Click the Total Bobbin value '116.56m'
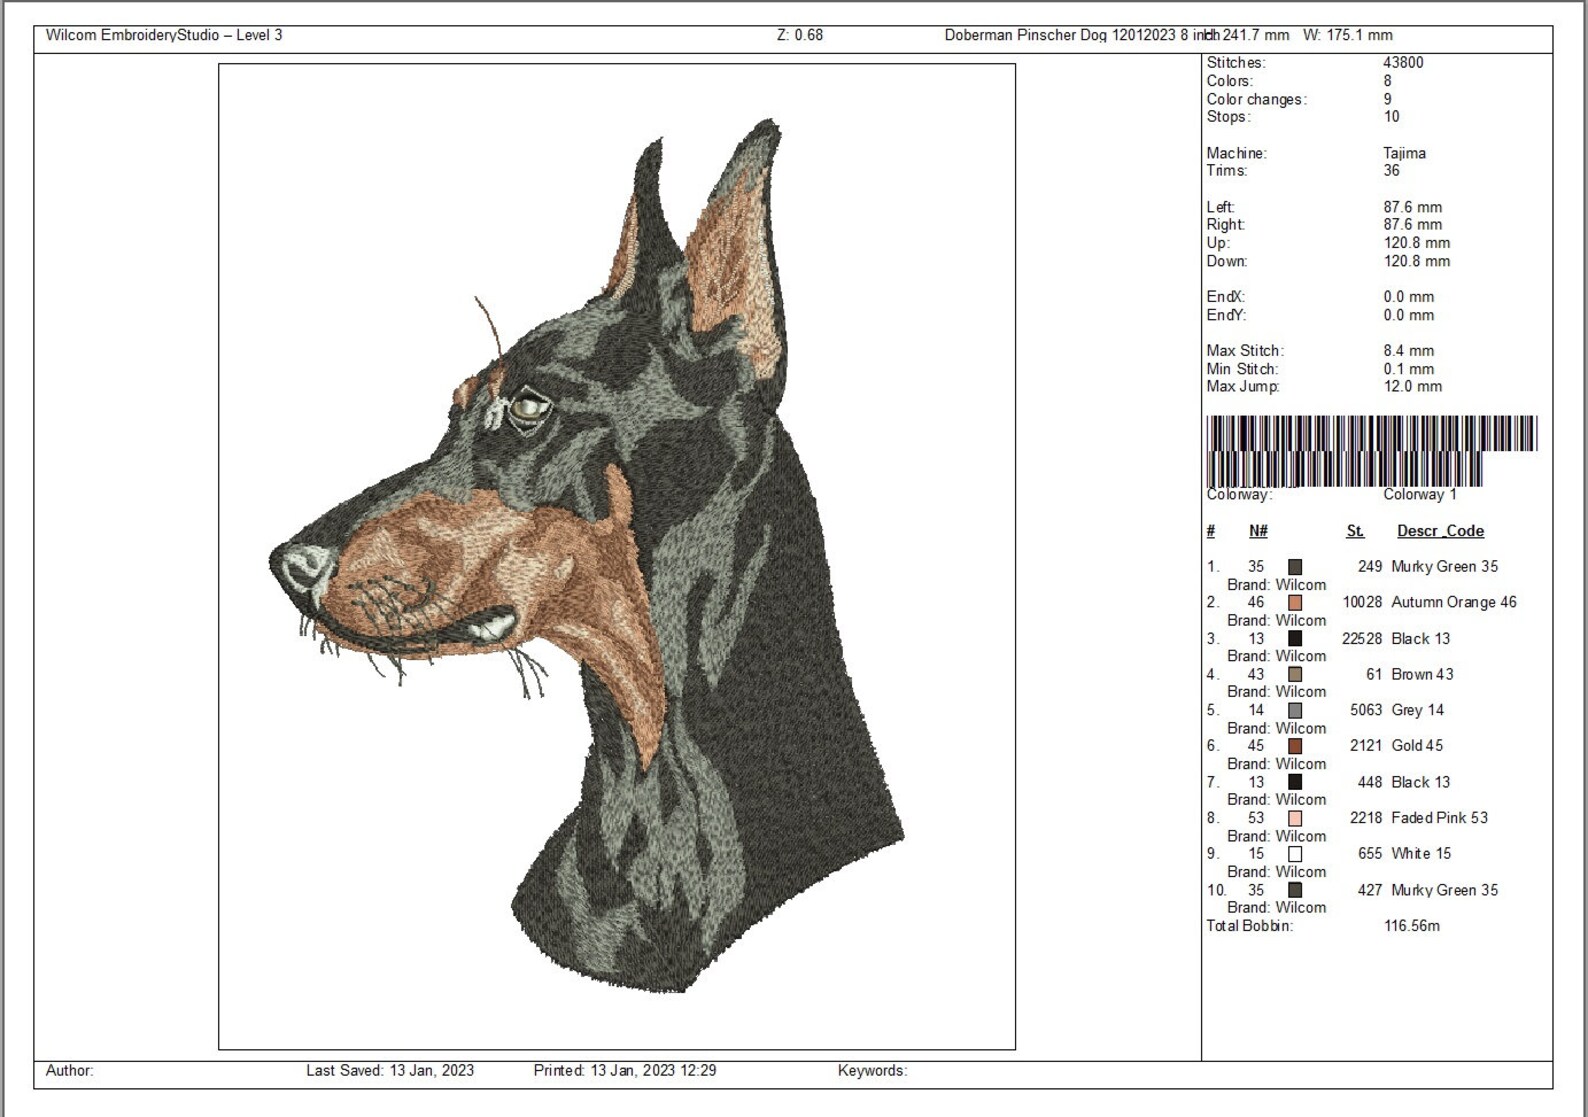This screenshot has height=1117, width=1588. point(1412,926)
